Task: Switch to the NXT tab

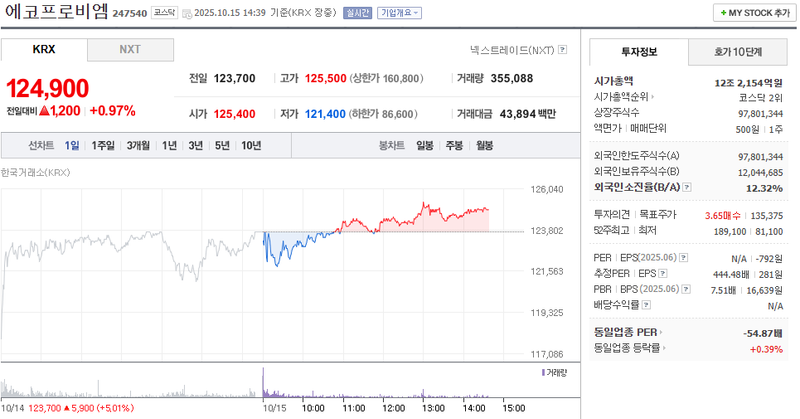Action: 130,49
